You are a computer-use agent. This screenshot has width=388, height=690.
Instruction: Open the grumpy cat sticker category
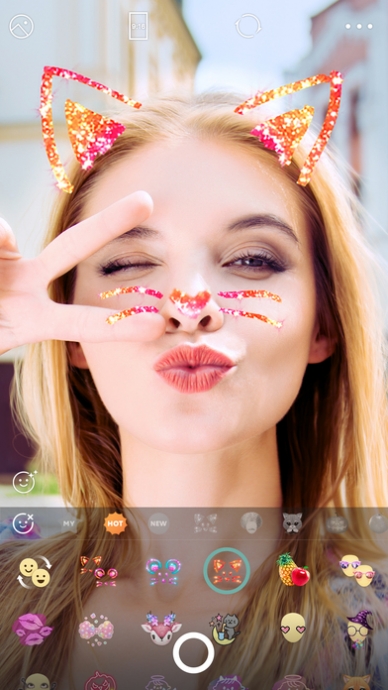[x=293, y=523]
